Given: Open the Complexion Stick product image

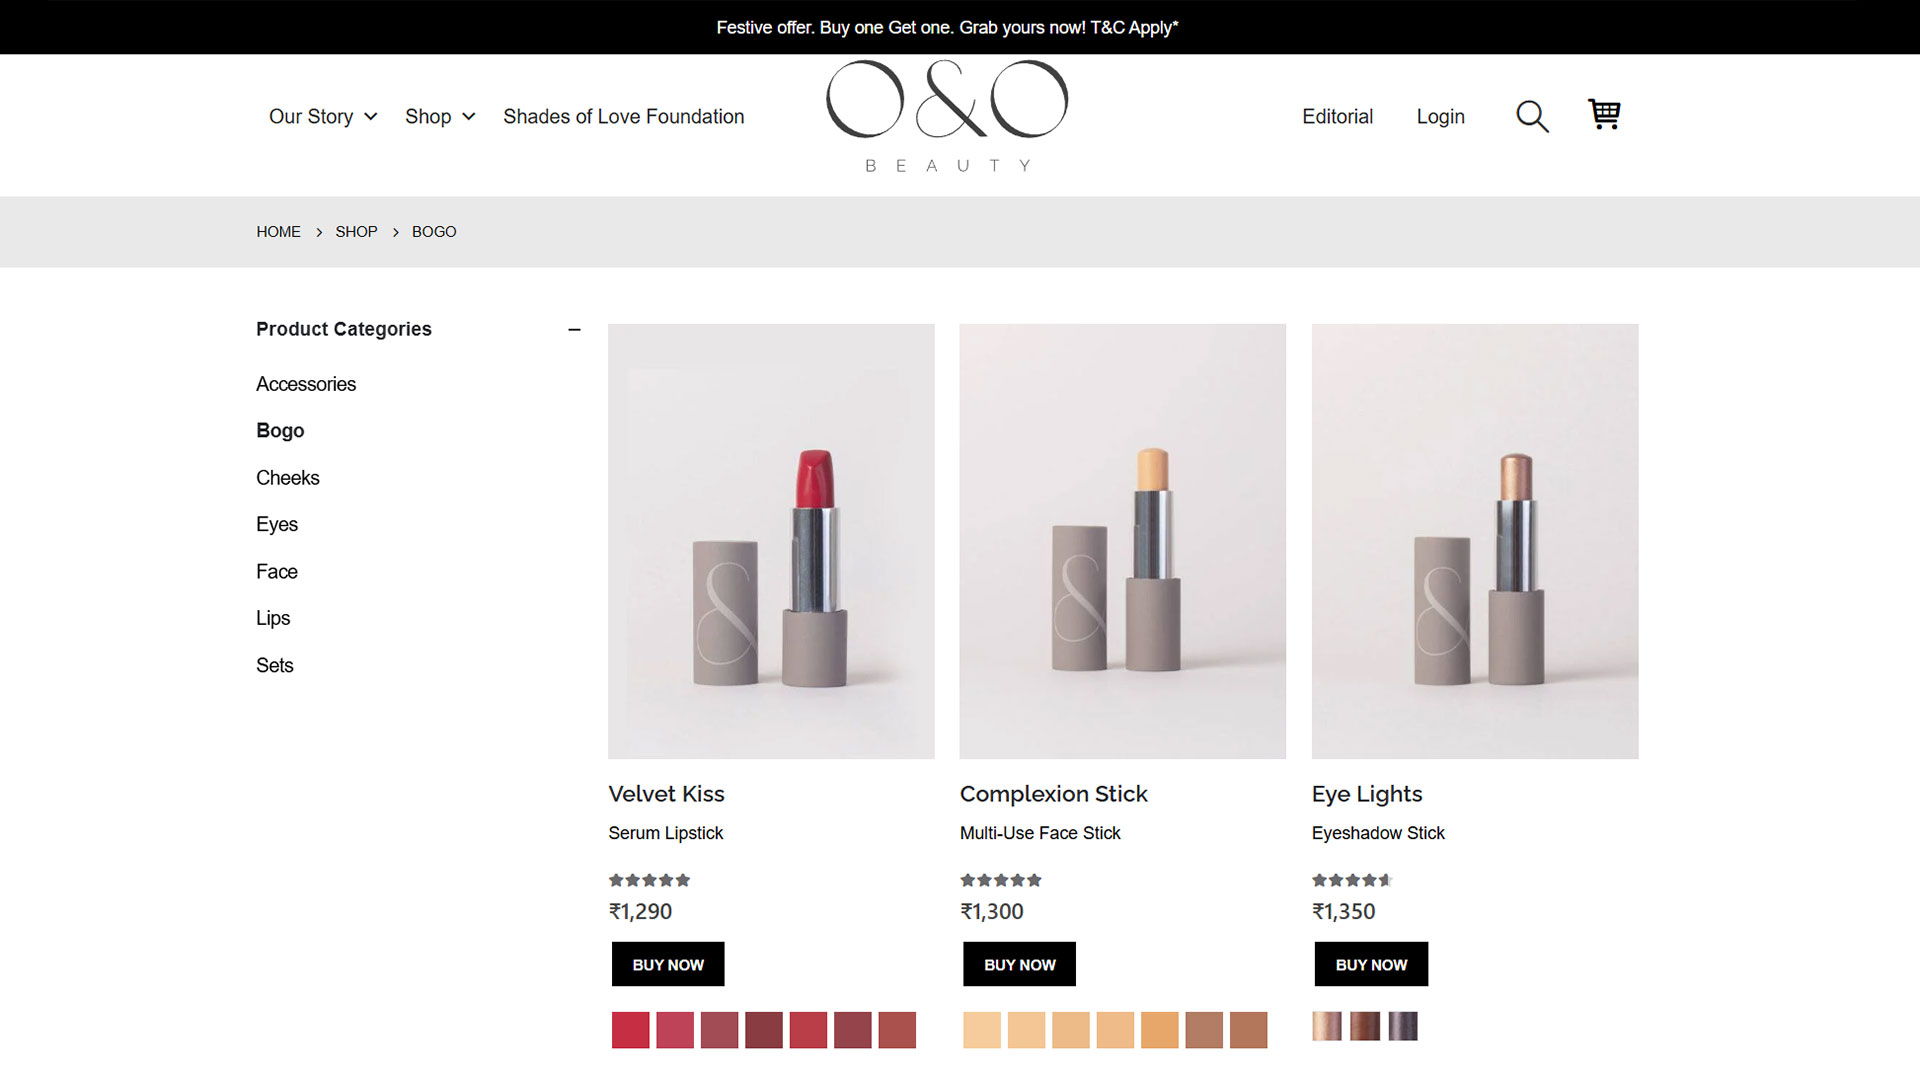Looking at the screenshot, I should [x=1123, y=541].
